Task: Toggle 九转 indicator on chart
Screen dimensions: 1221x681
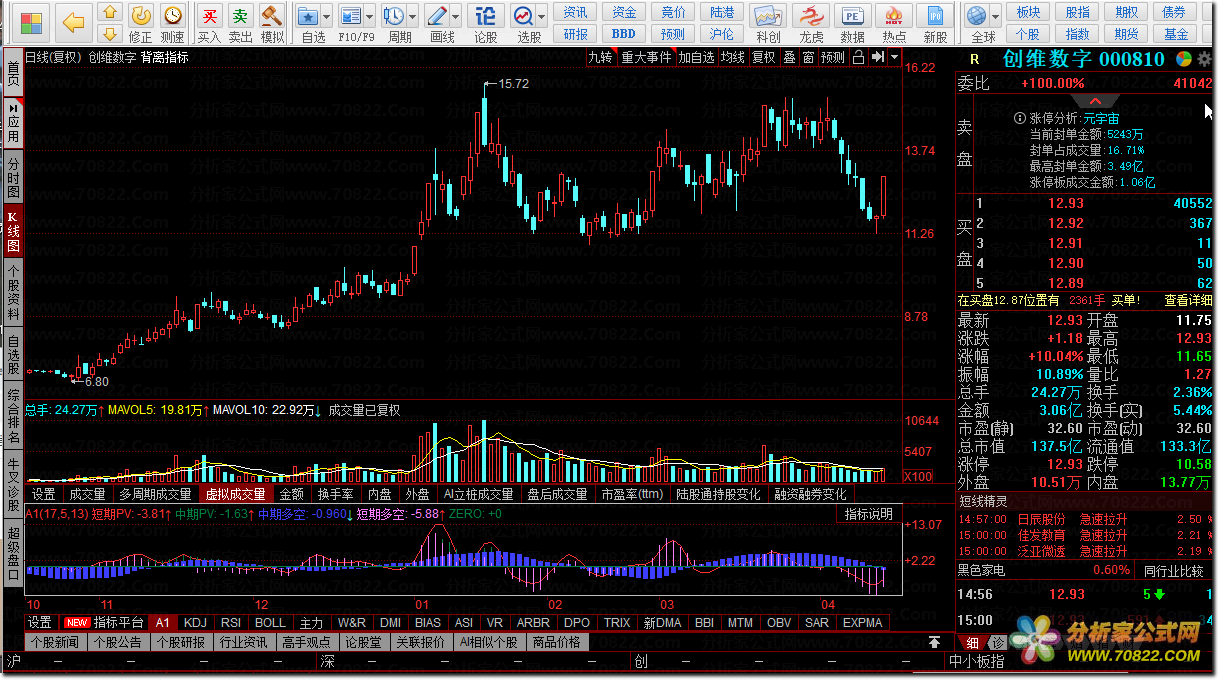Action: [x=601, y=57]
